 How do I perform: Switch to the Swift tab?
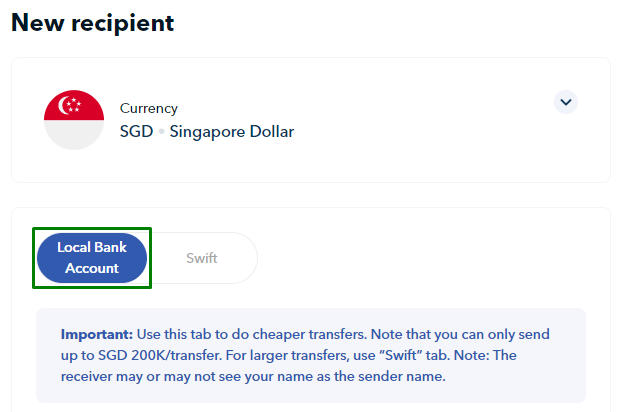(x=202, y=258)
